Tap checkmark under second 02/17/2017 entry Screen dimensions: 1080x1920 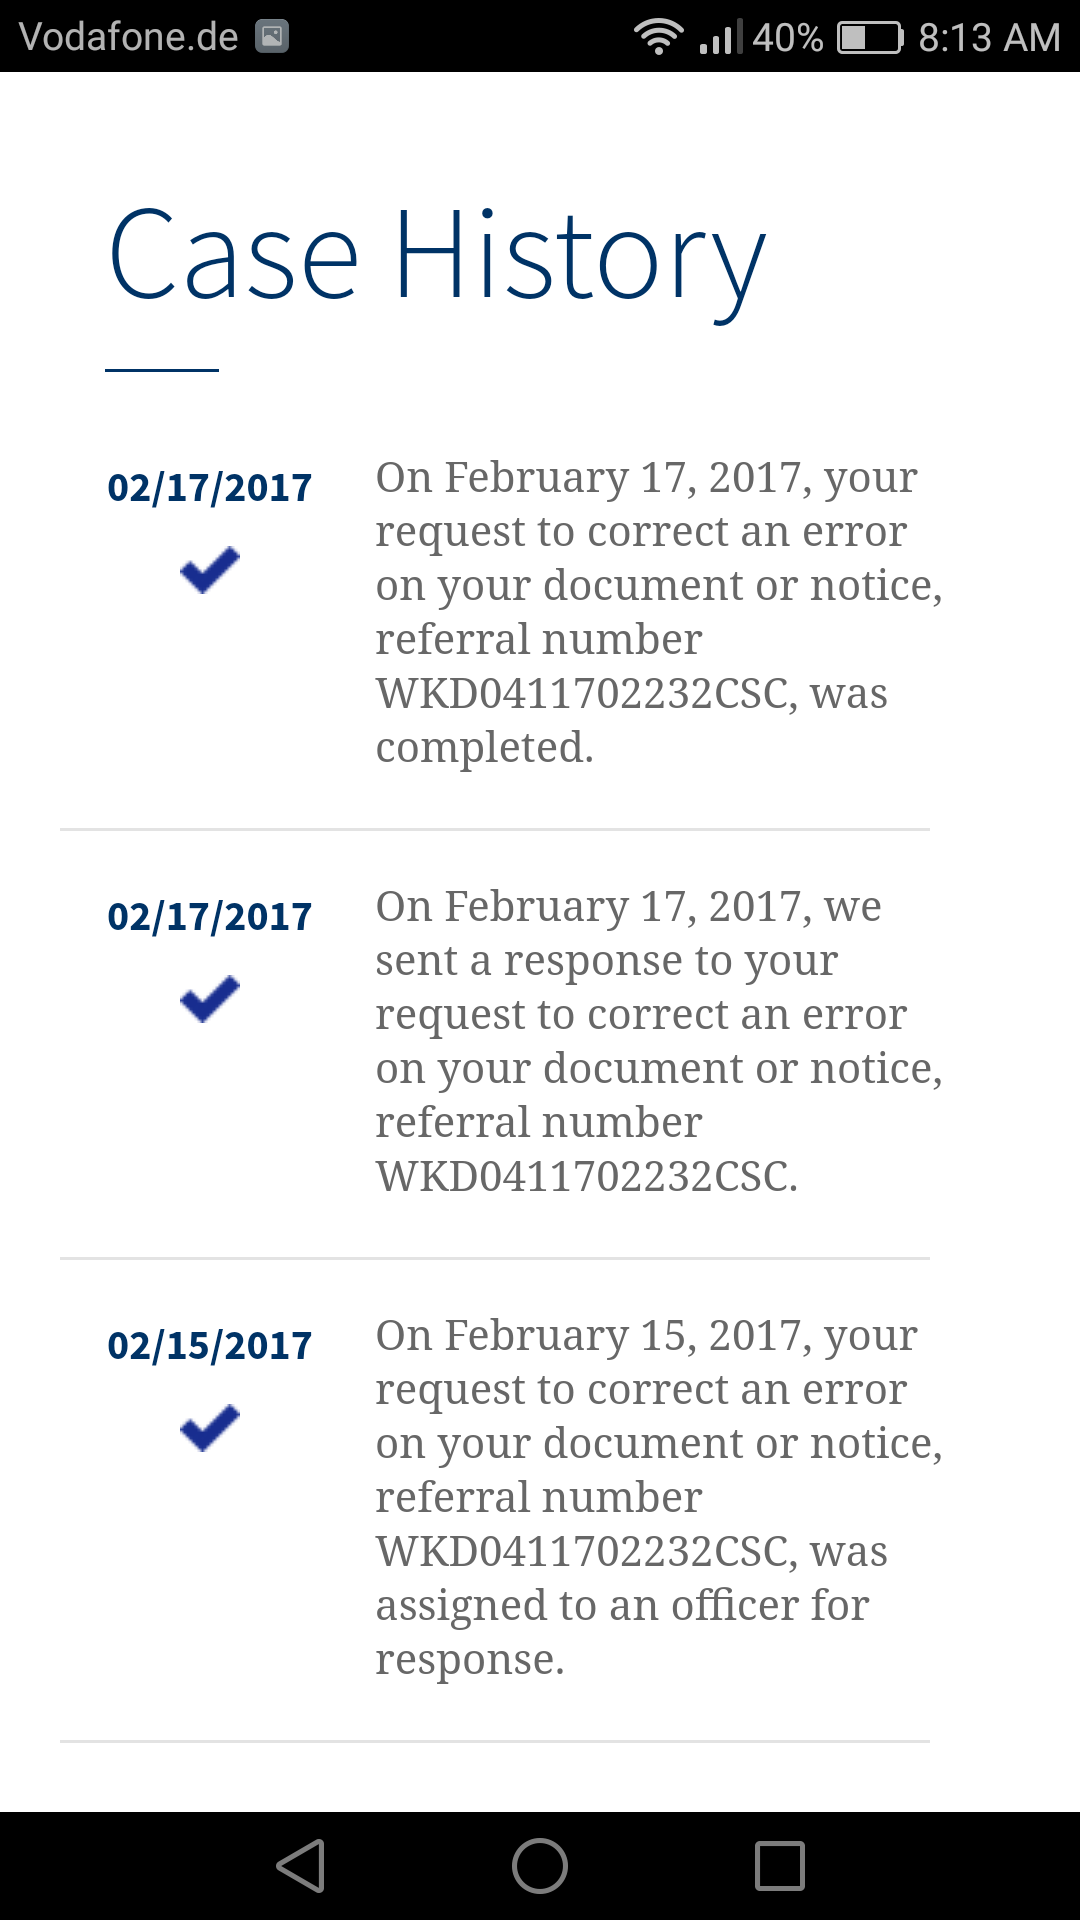click(x=210, y=999)
